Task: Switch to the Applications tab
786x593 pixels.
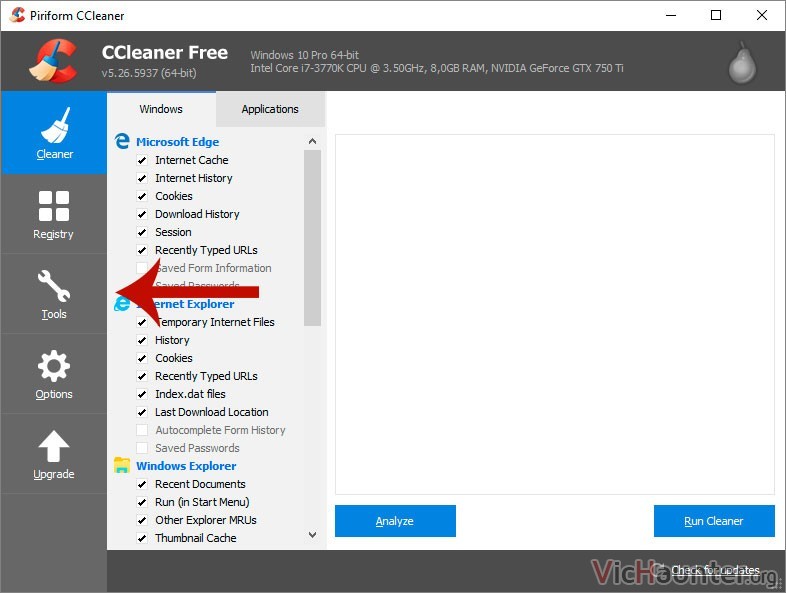Action: (x=270, y=109)
